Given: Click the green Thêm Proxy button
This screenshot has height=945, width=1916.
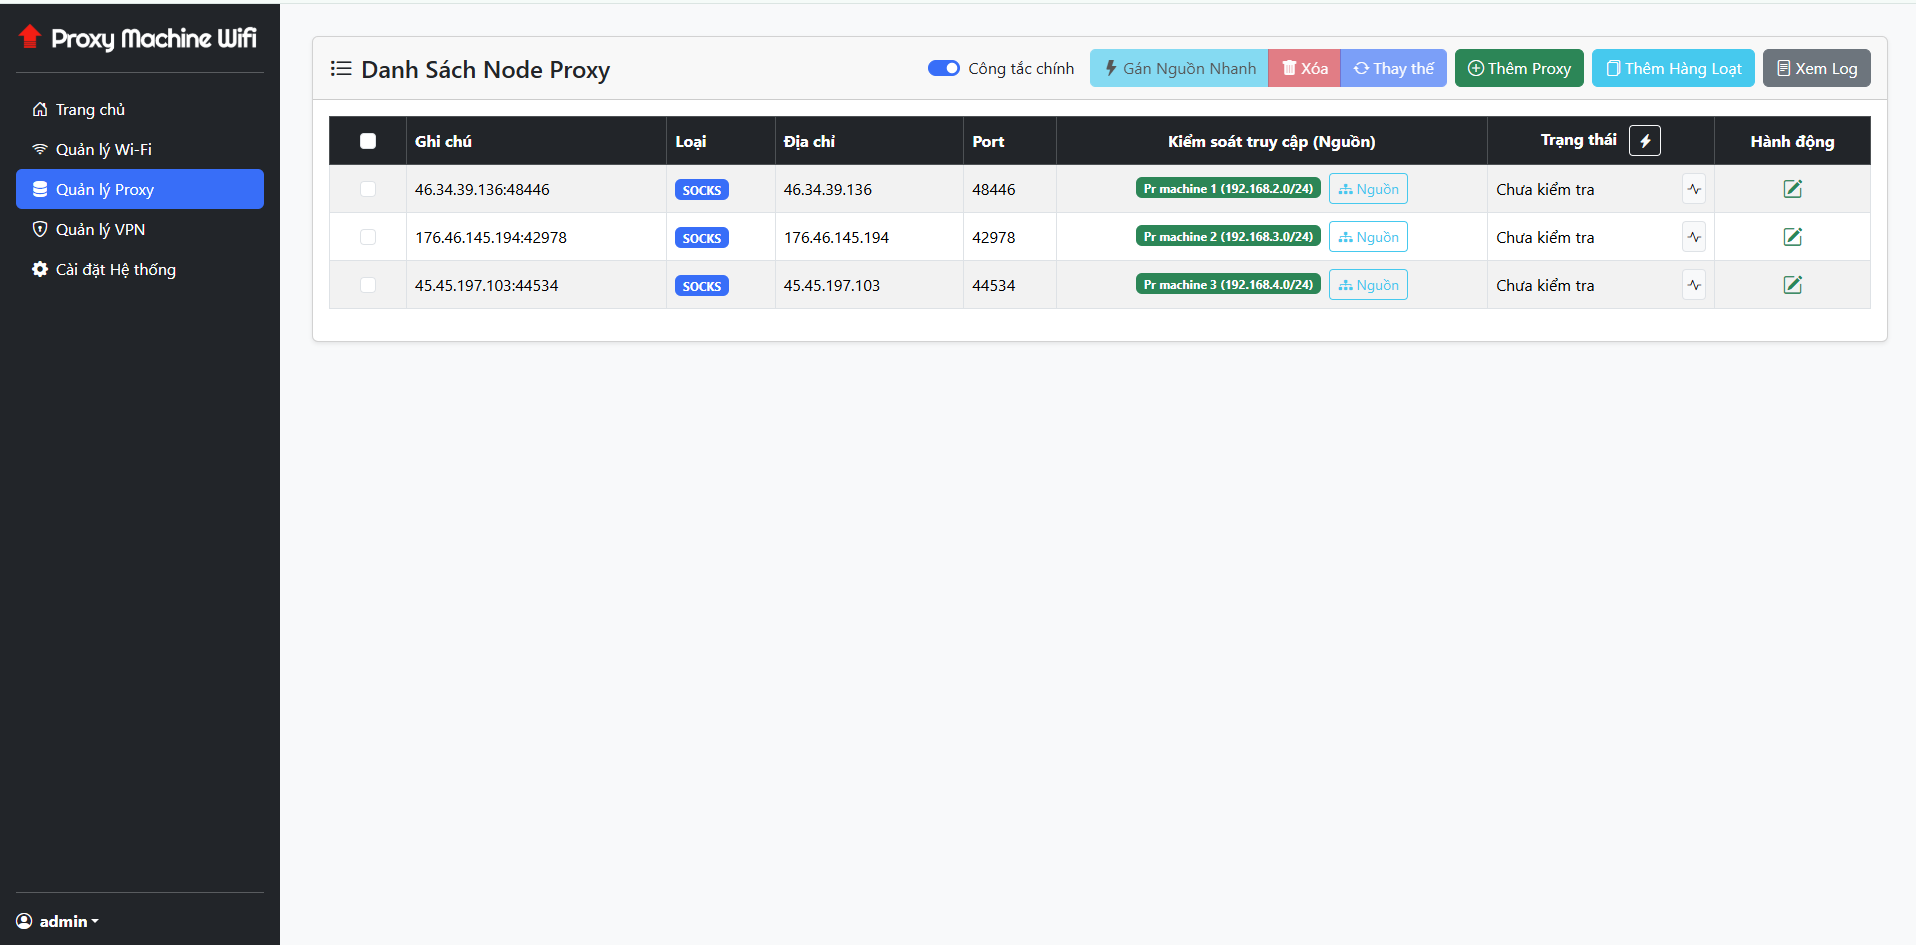Looking at the screenshot, I should click(x=1519, y=68).
